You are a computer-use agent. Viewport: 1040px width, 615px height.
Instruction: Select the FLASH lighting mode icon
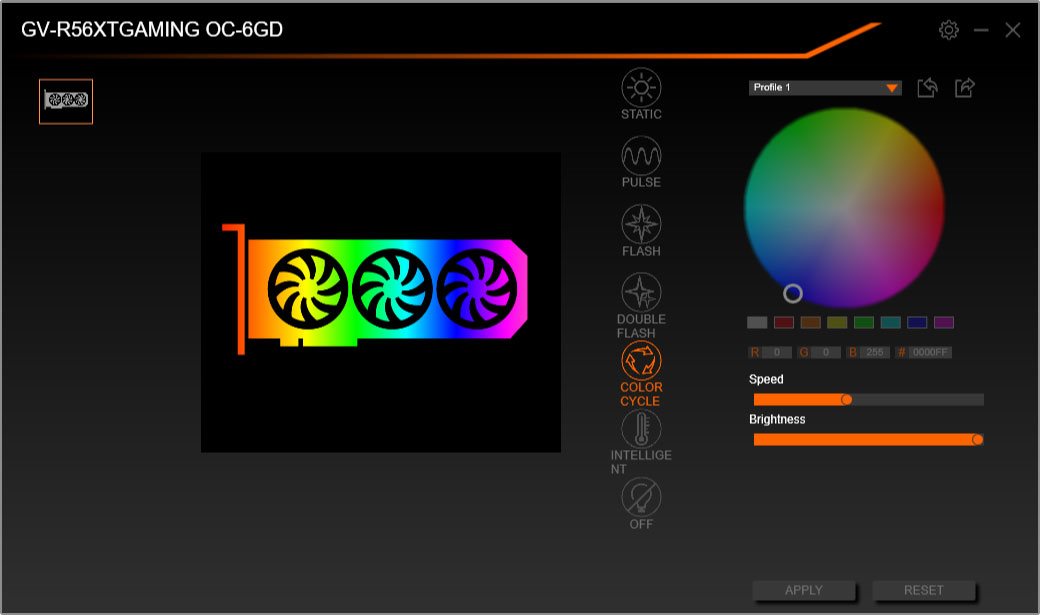[x=641, y=224]
